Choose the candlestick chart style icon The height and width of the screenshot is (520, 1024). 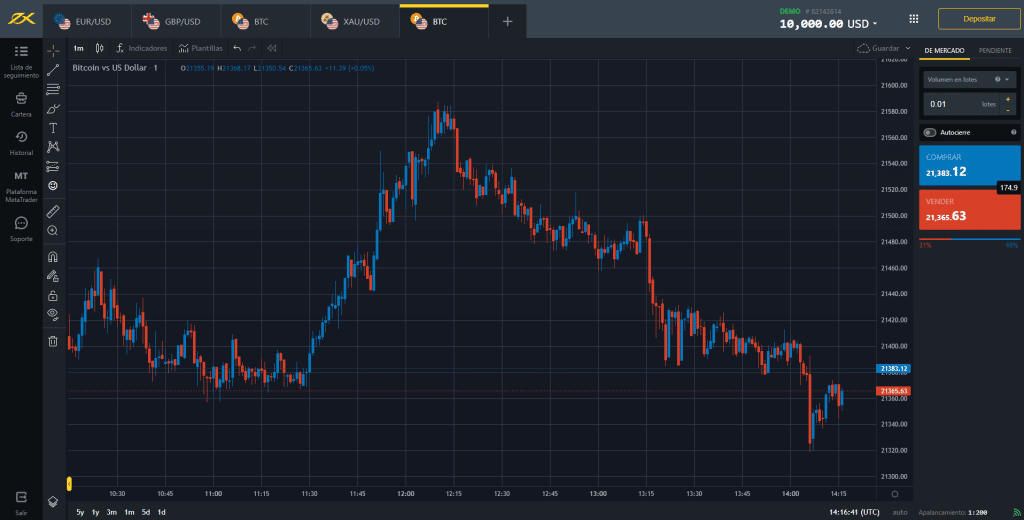tap(99, 47)
